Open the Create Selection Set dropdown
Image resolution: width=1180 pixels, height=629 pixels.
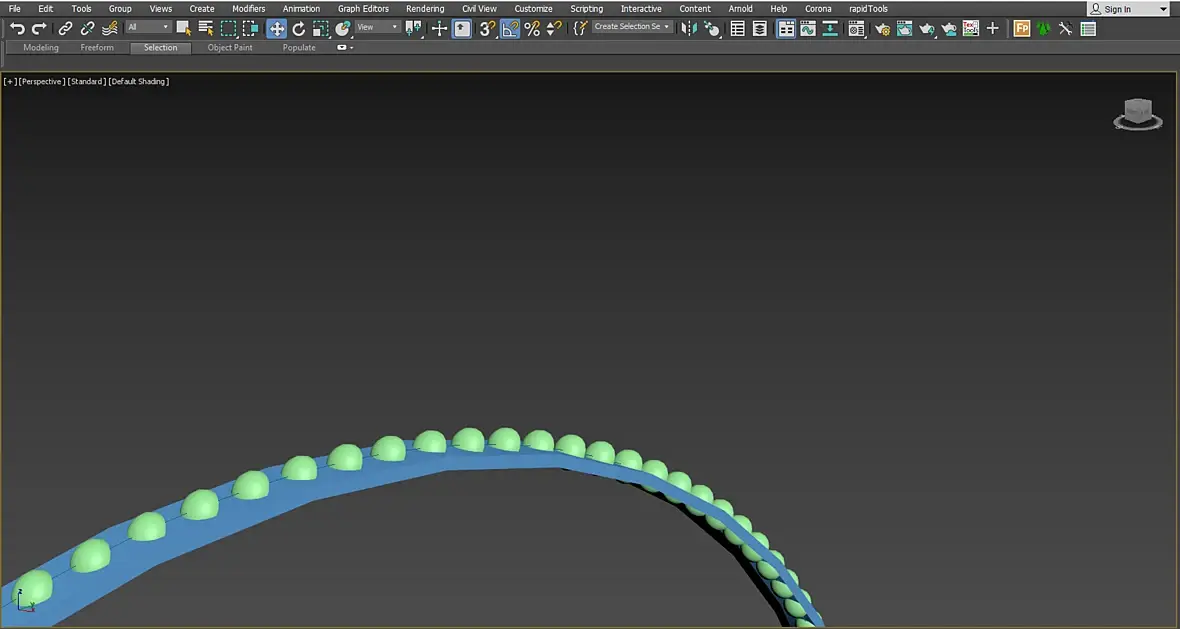[x=633, y=28]
